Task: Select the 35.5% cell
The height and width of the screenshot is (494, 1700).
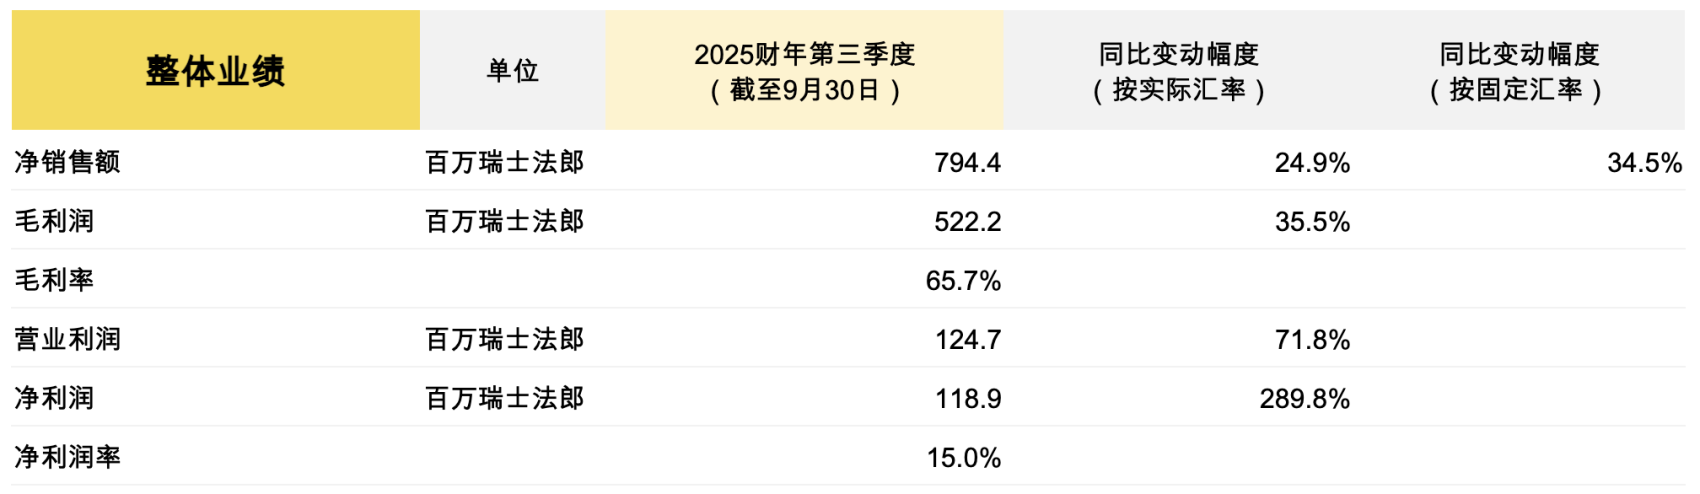Action: click(1312, 221)
